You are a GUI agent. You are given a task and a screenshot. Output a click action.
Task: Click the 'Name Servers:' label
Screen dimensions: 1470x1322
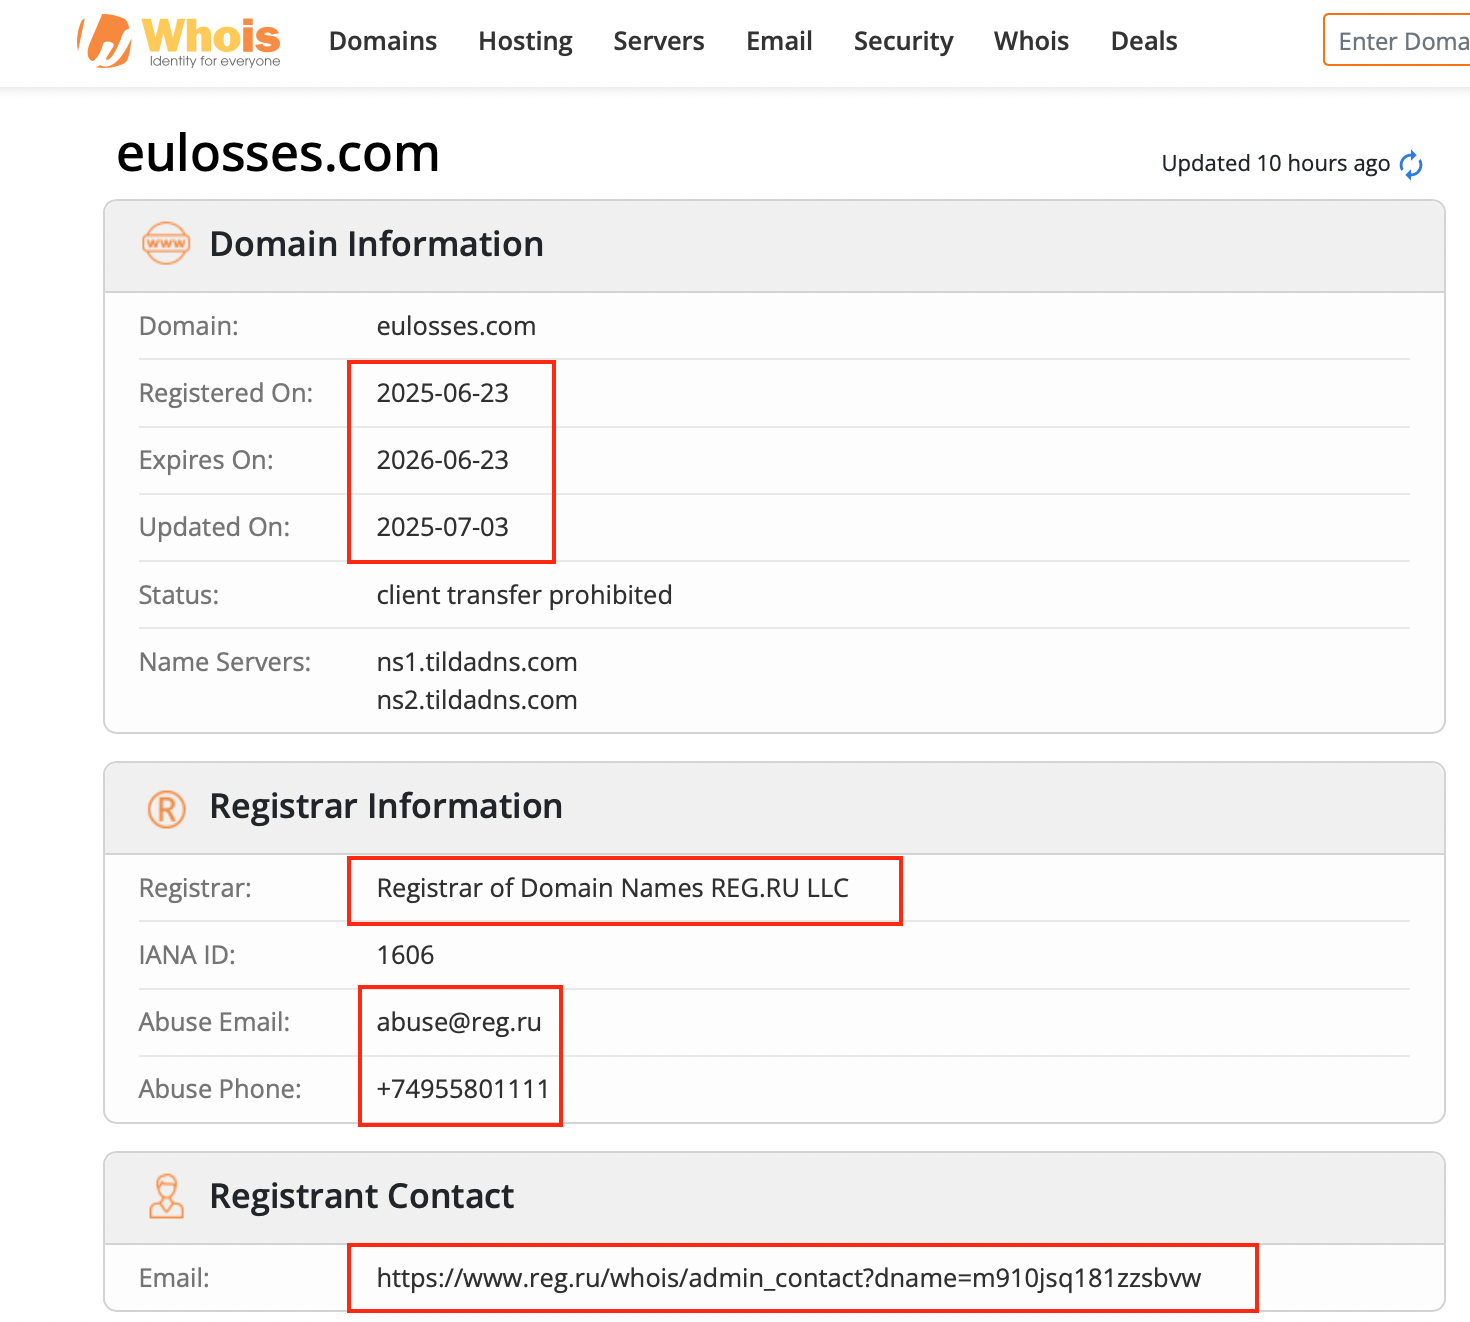coord(225,662)
